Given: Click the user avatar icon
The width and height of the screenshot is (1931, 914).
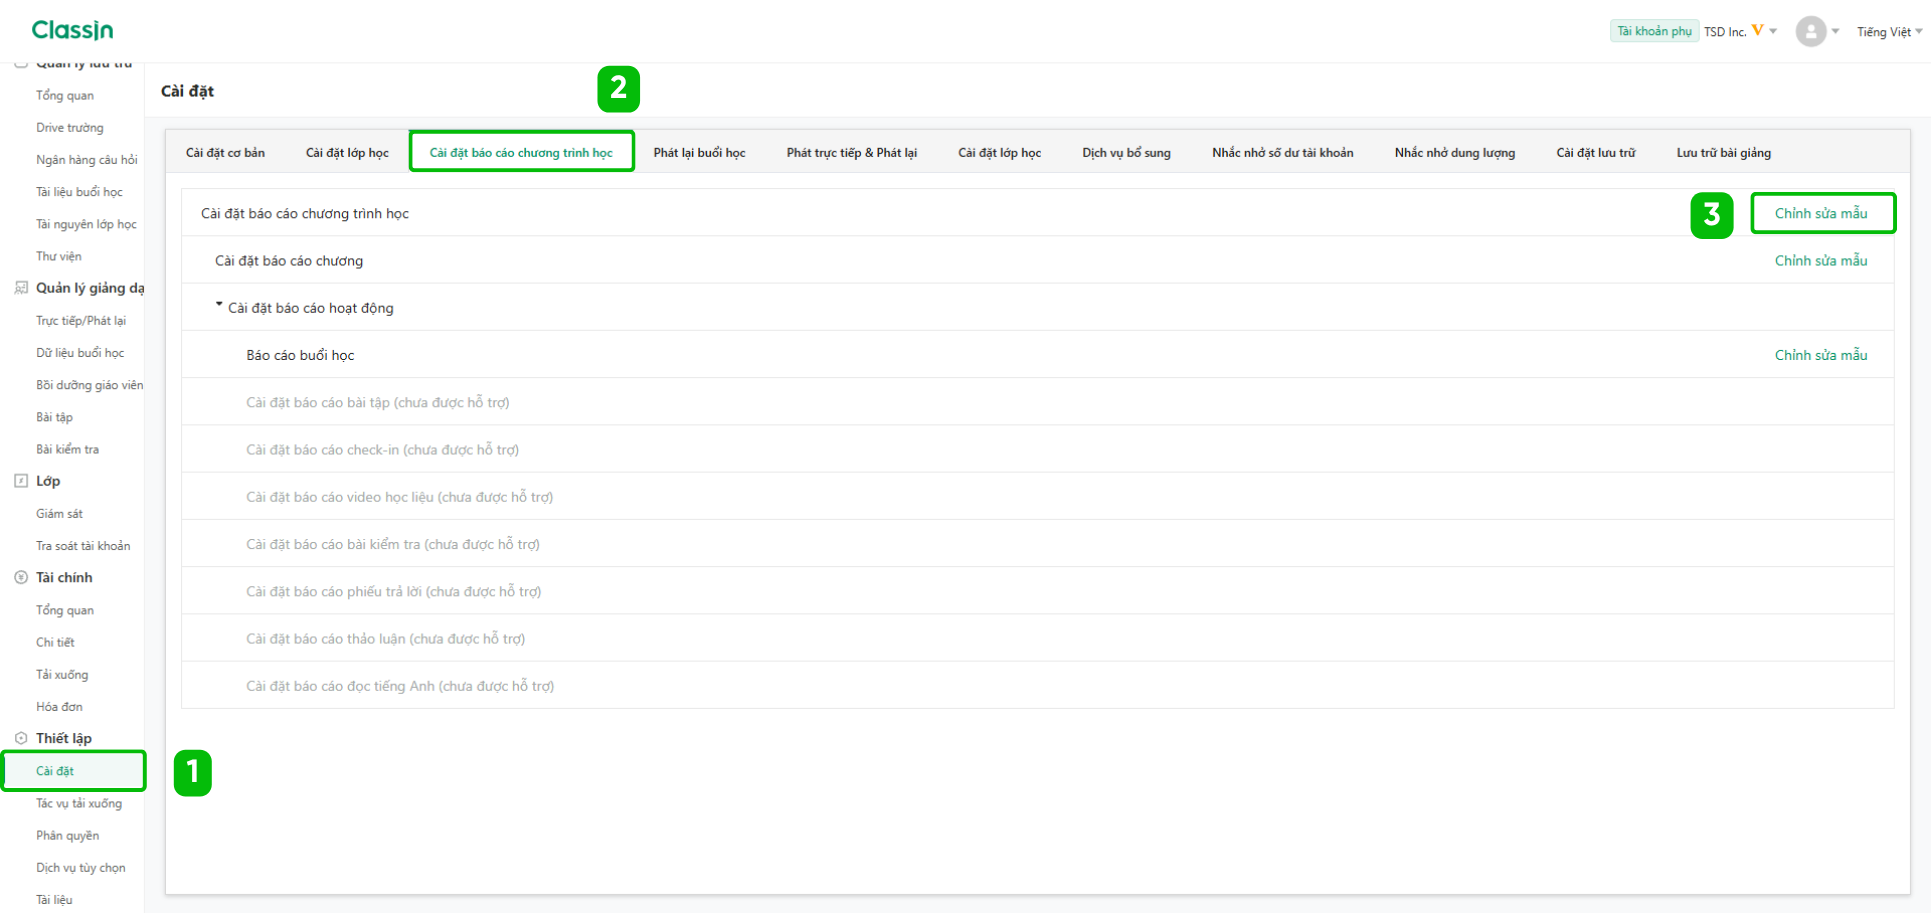Looking at the screenshot, I should [1810, 31].
